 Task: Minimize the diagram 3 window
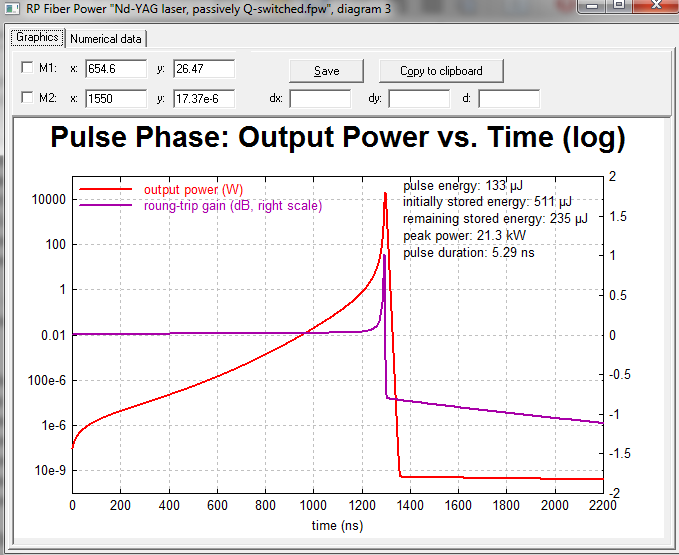tap(592, 6)
